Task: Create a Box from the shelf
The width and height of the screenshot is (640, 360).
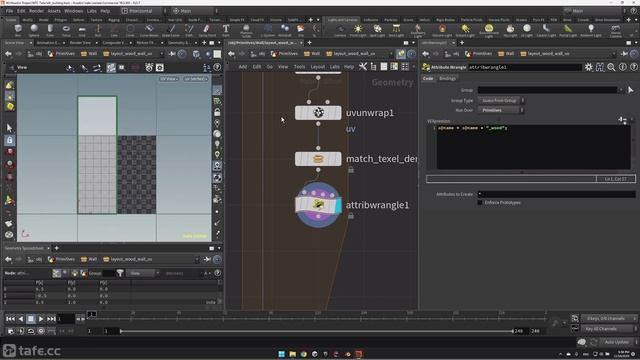Action: 18,30
